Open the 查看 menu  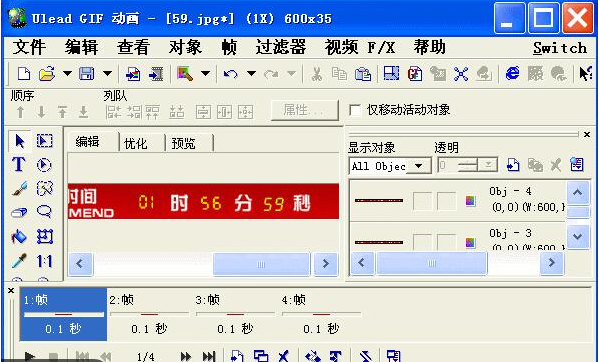click(x=133, y=47)
